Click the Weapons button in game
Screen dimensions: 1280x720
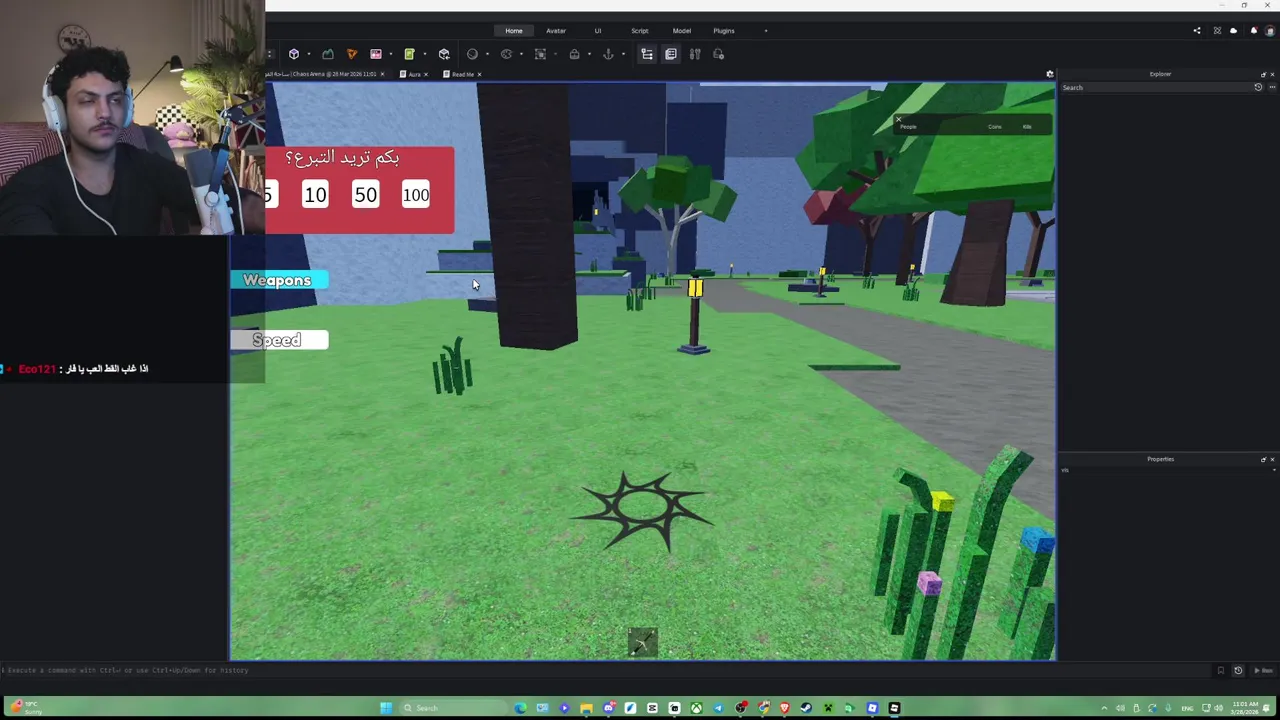click(279, 280)
